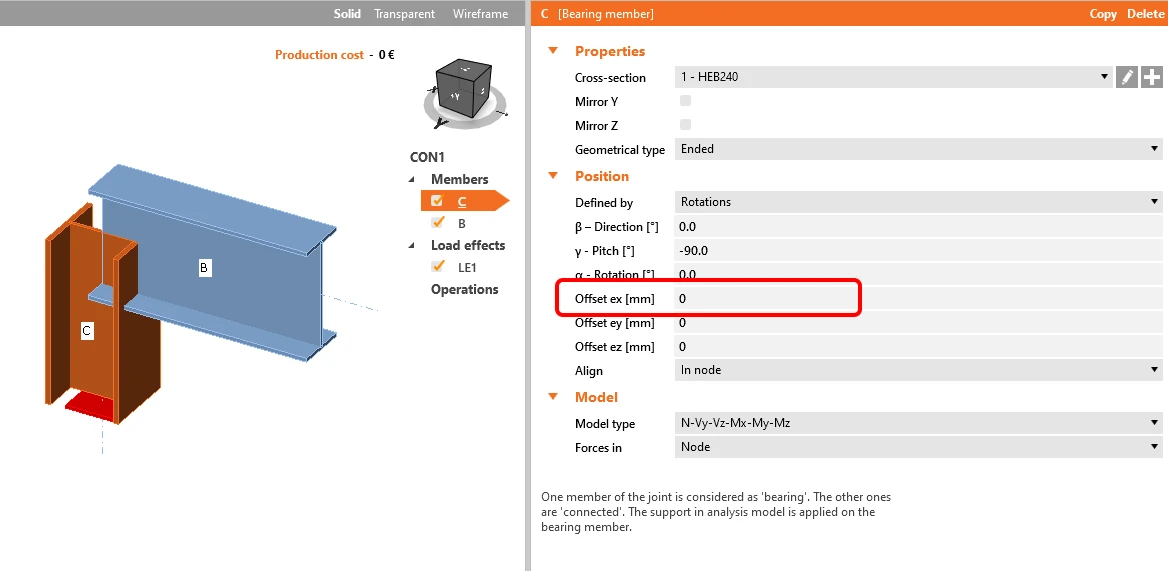
Task: Open the Geometrical type dropdown
Action: [918, 149]
